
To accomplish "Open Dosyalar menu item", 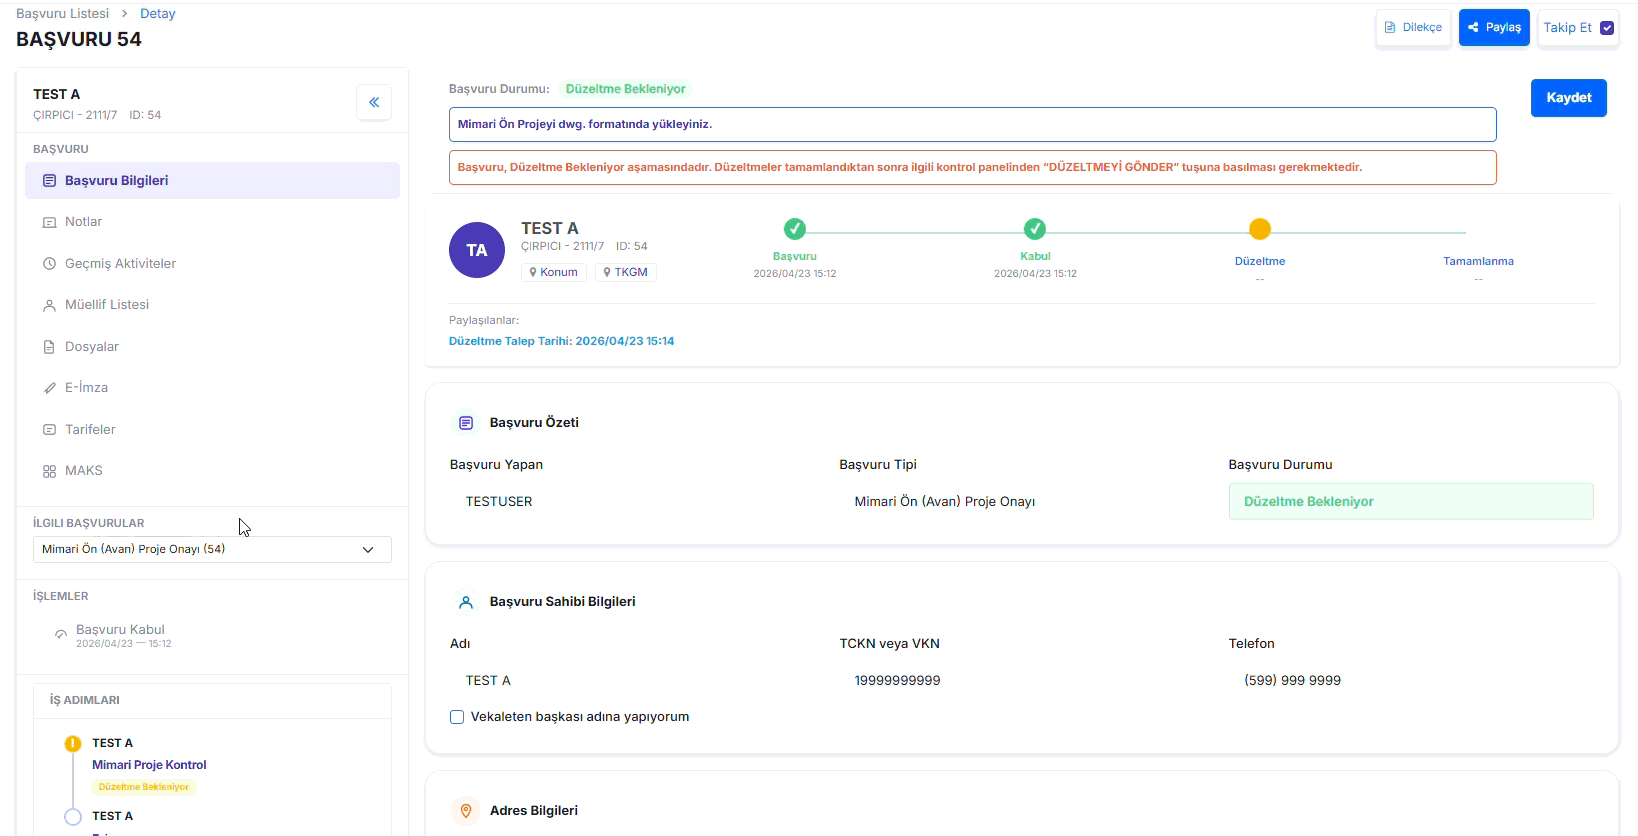I will pos(212,347).
